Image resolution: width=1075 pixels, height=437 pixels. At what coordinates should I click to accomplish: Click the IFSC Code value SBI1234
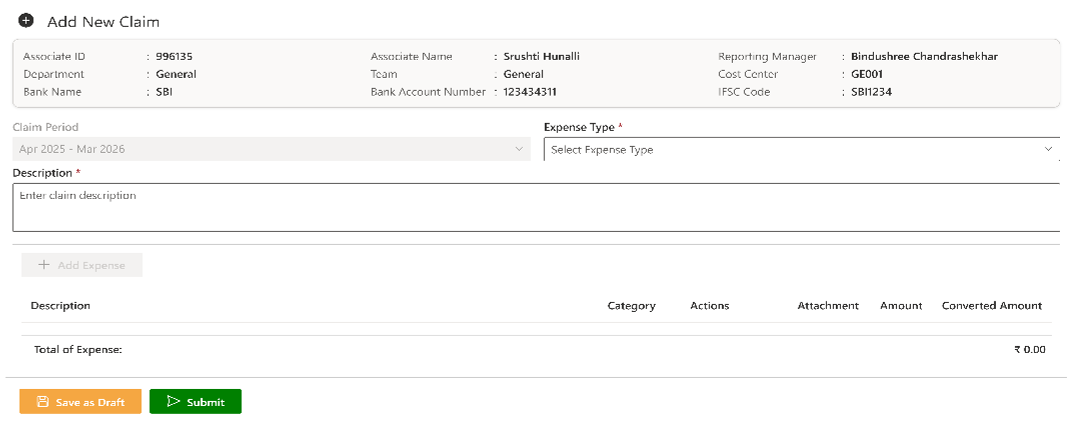point(865,92)
